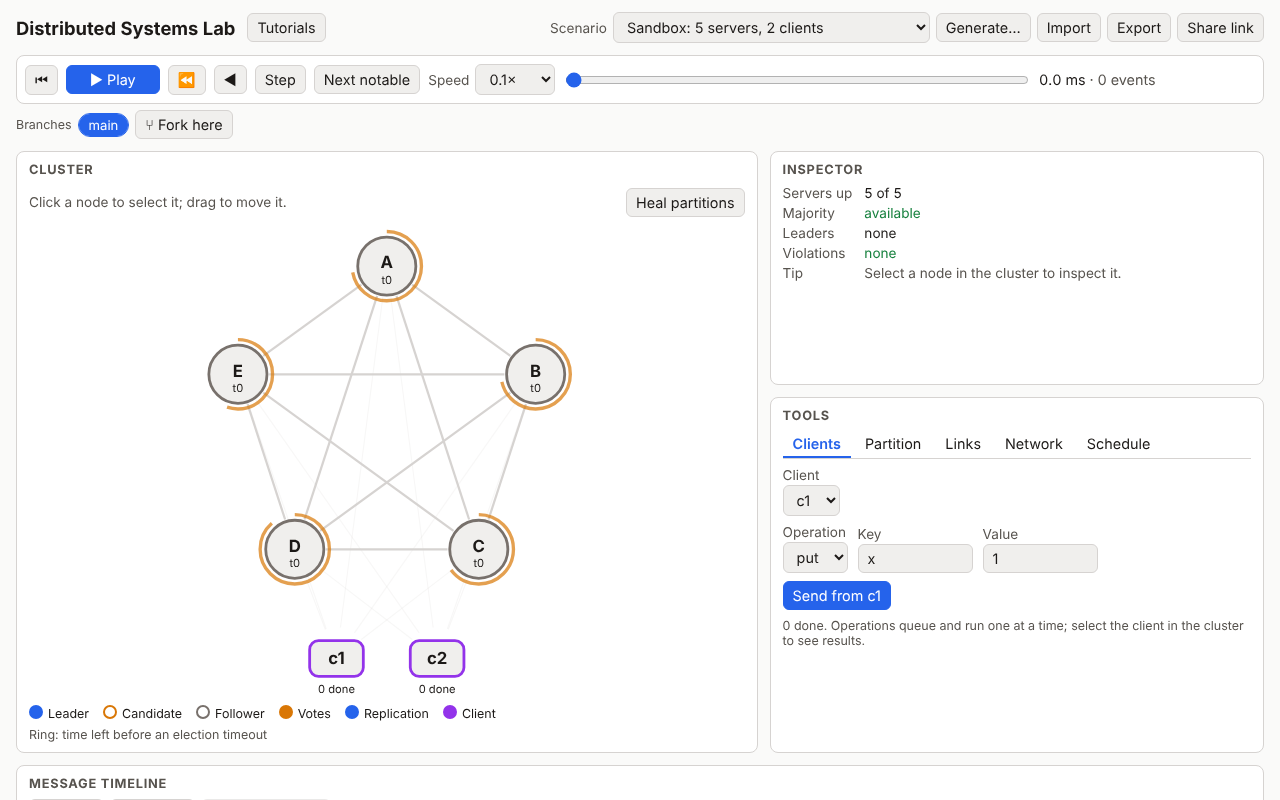1280x800 pixels.
Task: Advance one event with Step
Action: pyautogui.click(x=280, y=80)
